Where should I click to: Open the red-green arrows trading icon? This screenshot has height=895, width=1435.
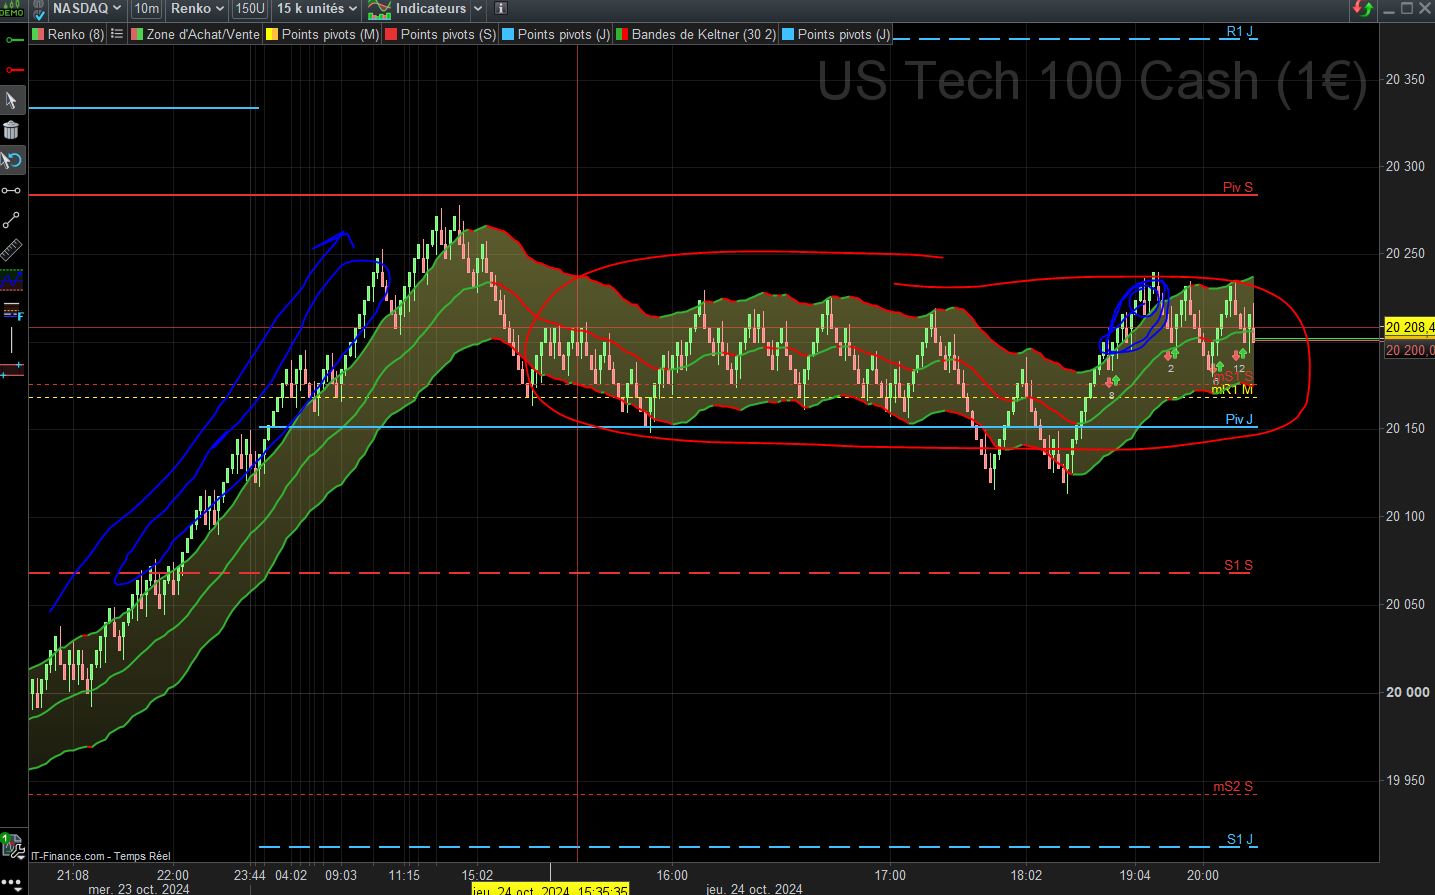(x=1363, y=9)
